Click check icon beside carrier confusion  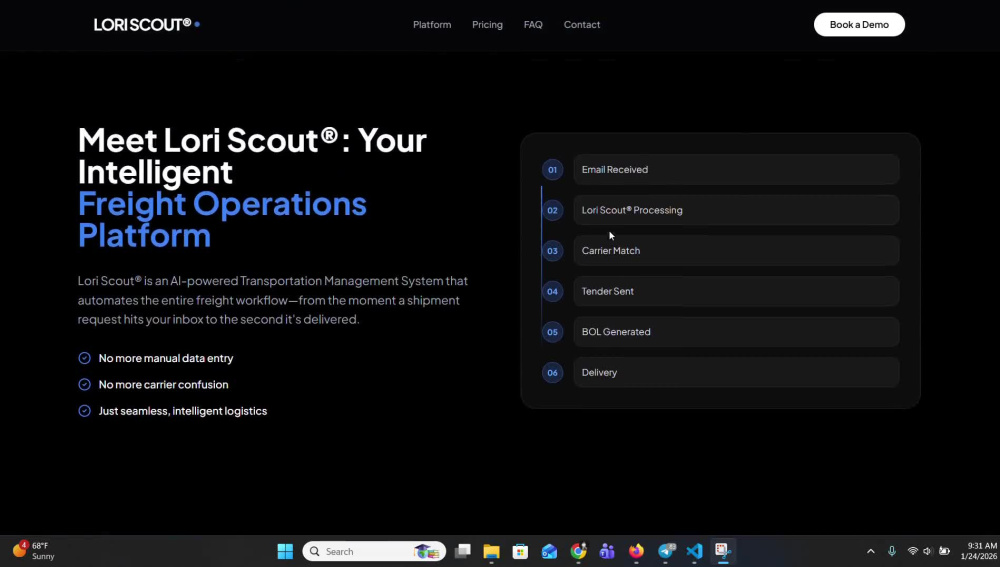pos(84,384)
